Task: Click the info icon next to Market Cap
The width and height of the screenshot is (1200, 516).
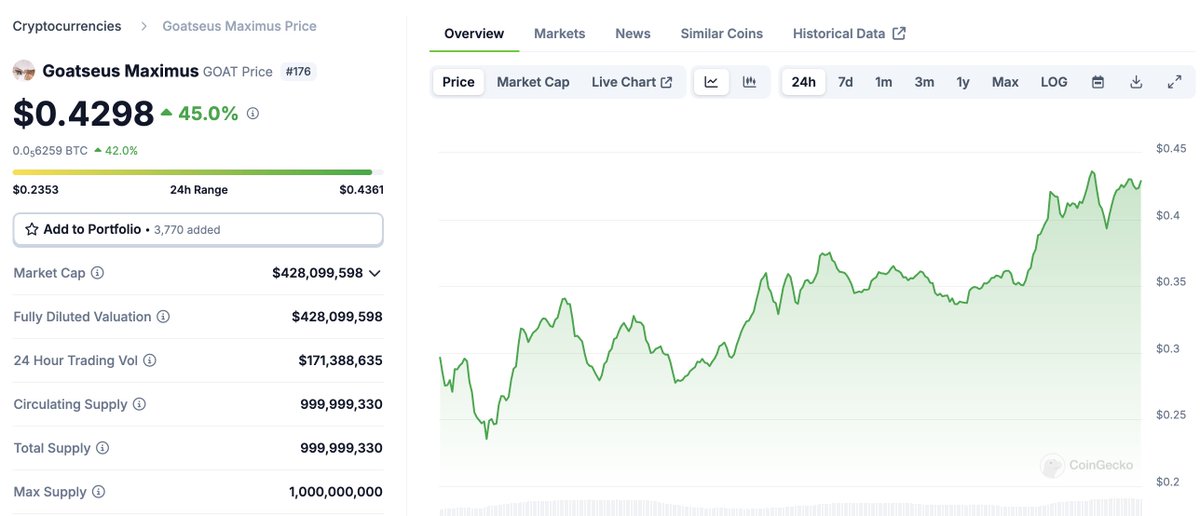Action: click(98, 273)
